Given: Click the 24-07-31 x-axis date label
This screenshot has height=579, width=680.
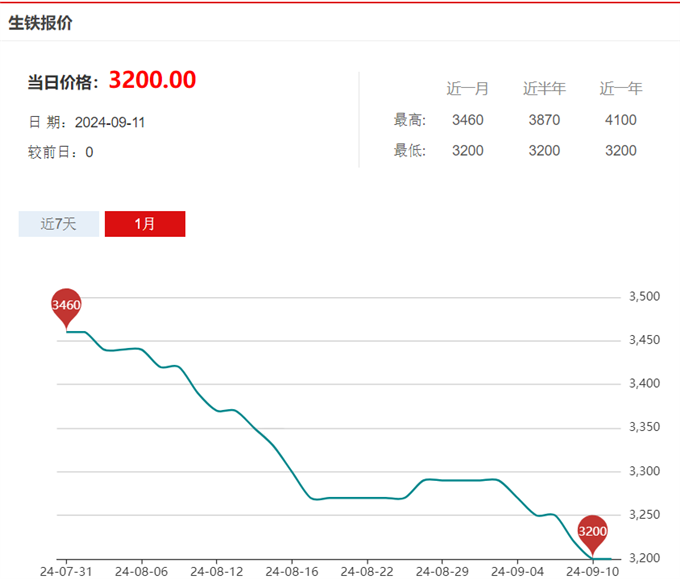Looking at the screenshot, I should pyautogui.click(x=64, y=571).
